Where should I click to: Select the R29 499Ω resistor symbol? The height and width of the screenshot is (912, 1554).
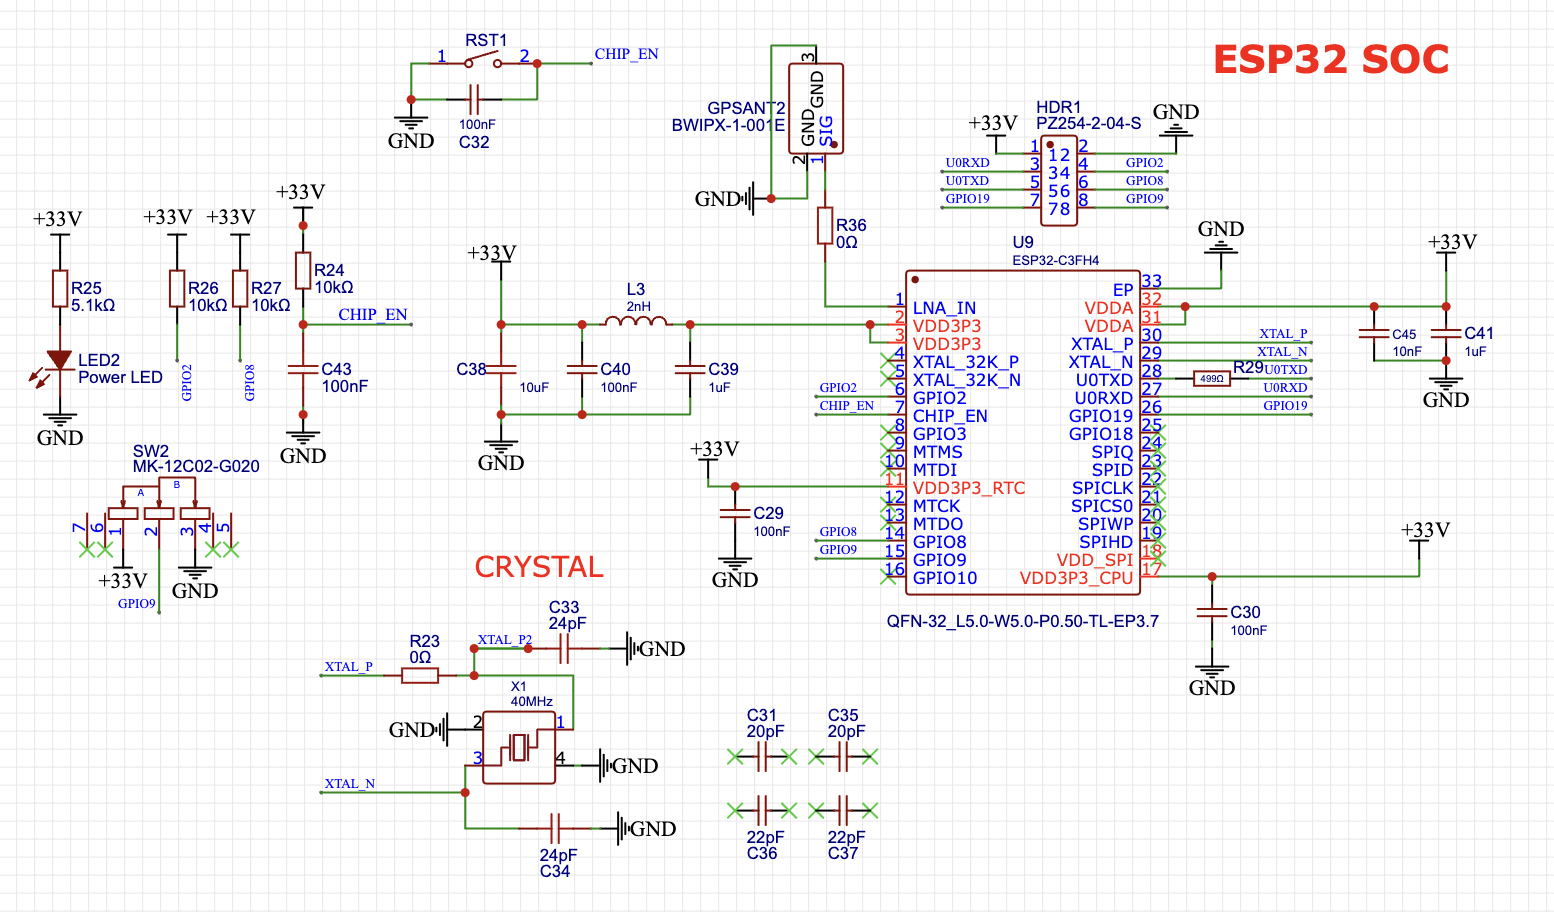pyautogui.click(x=1212, y=378)
